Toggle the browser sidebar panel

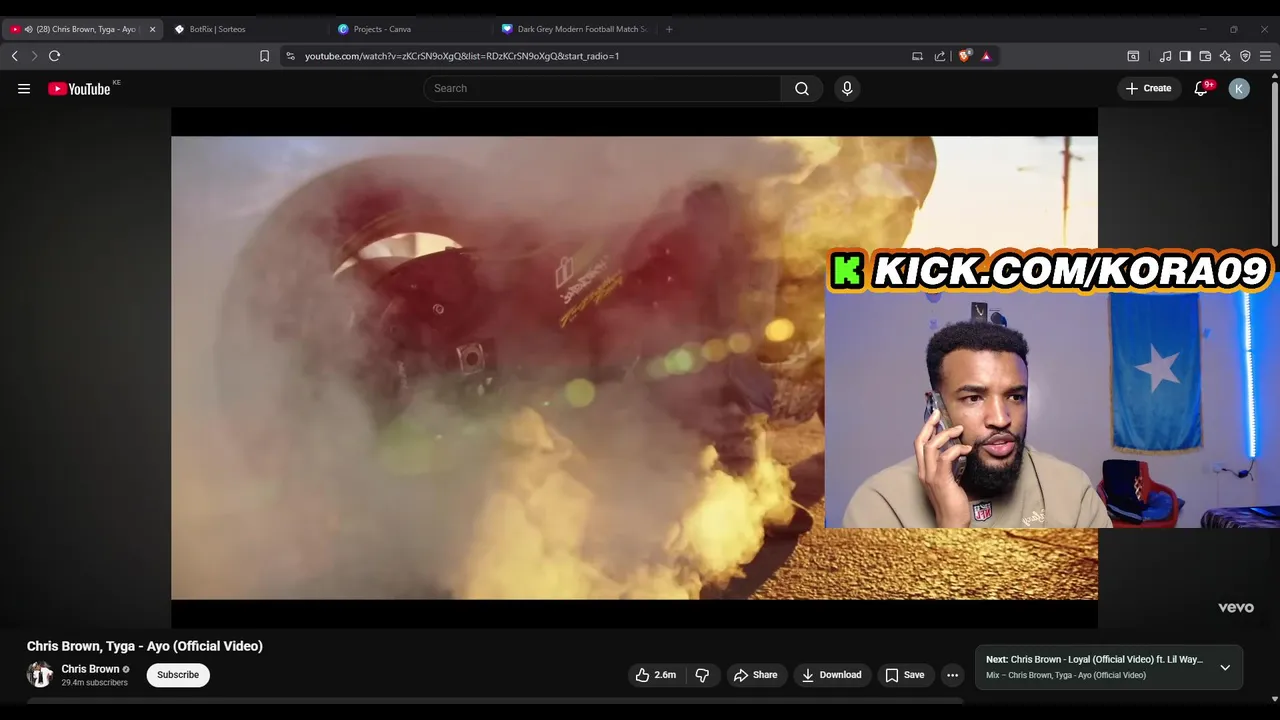[x=1185, y=56]
